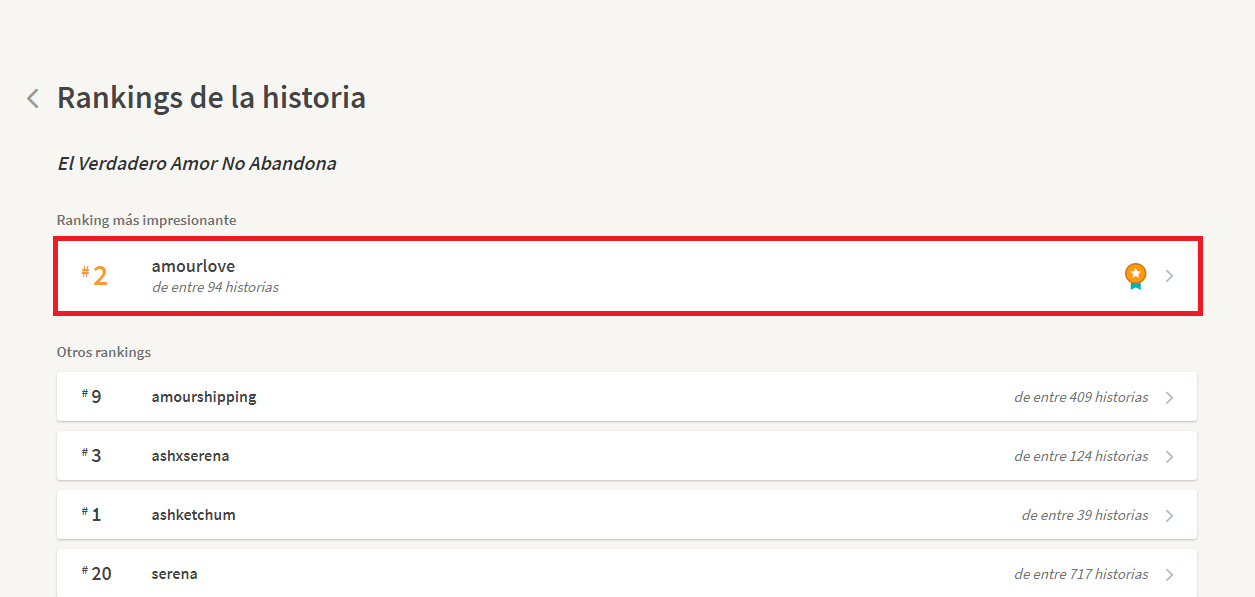Click the #20 rank number
Image resolution: width=1255 pixels, height=597 pixels.
(x=97, y=574)
